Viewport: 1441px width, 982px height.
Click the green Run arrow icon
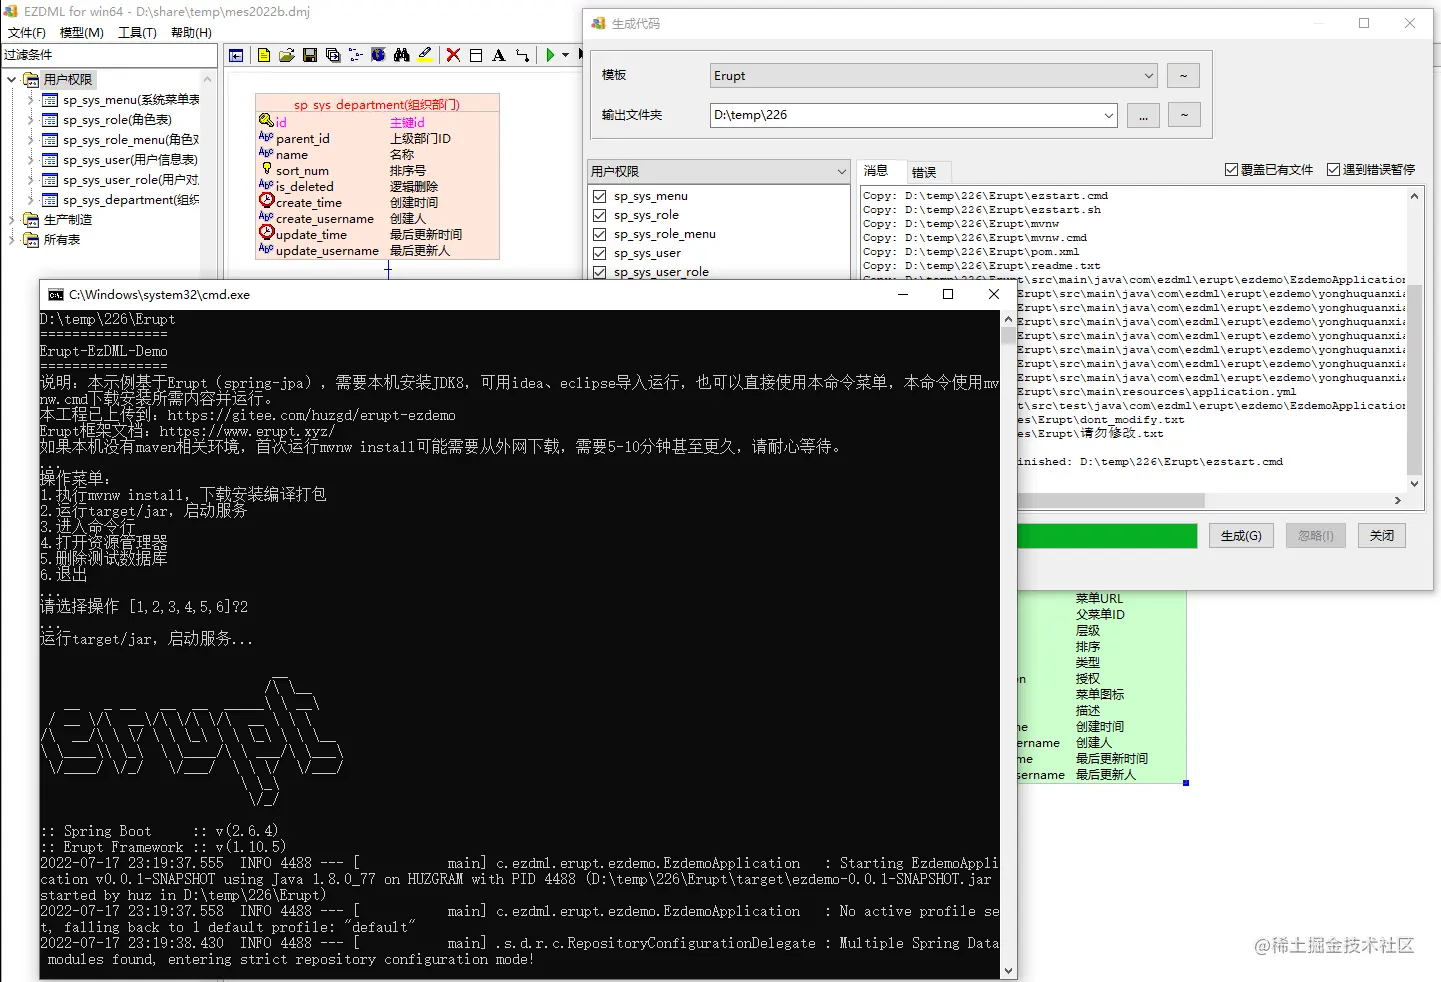pos(550,55)
